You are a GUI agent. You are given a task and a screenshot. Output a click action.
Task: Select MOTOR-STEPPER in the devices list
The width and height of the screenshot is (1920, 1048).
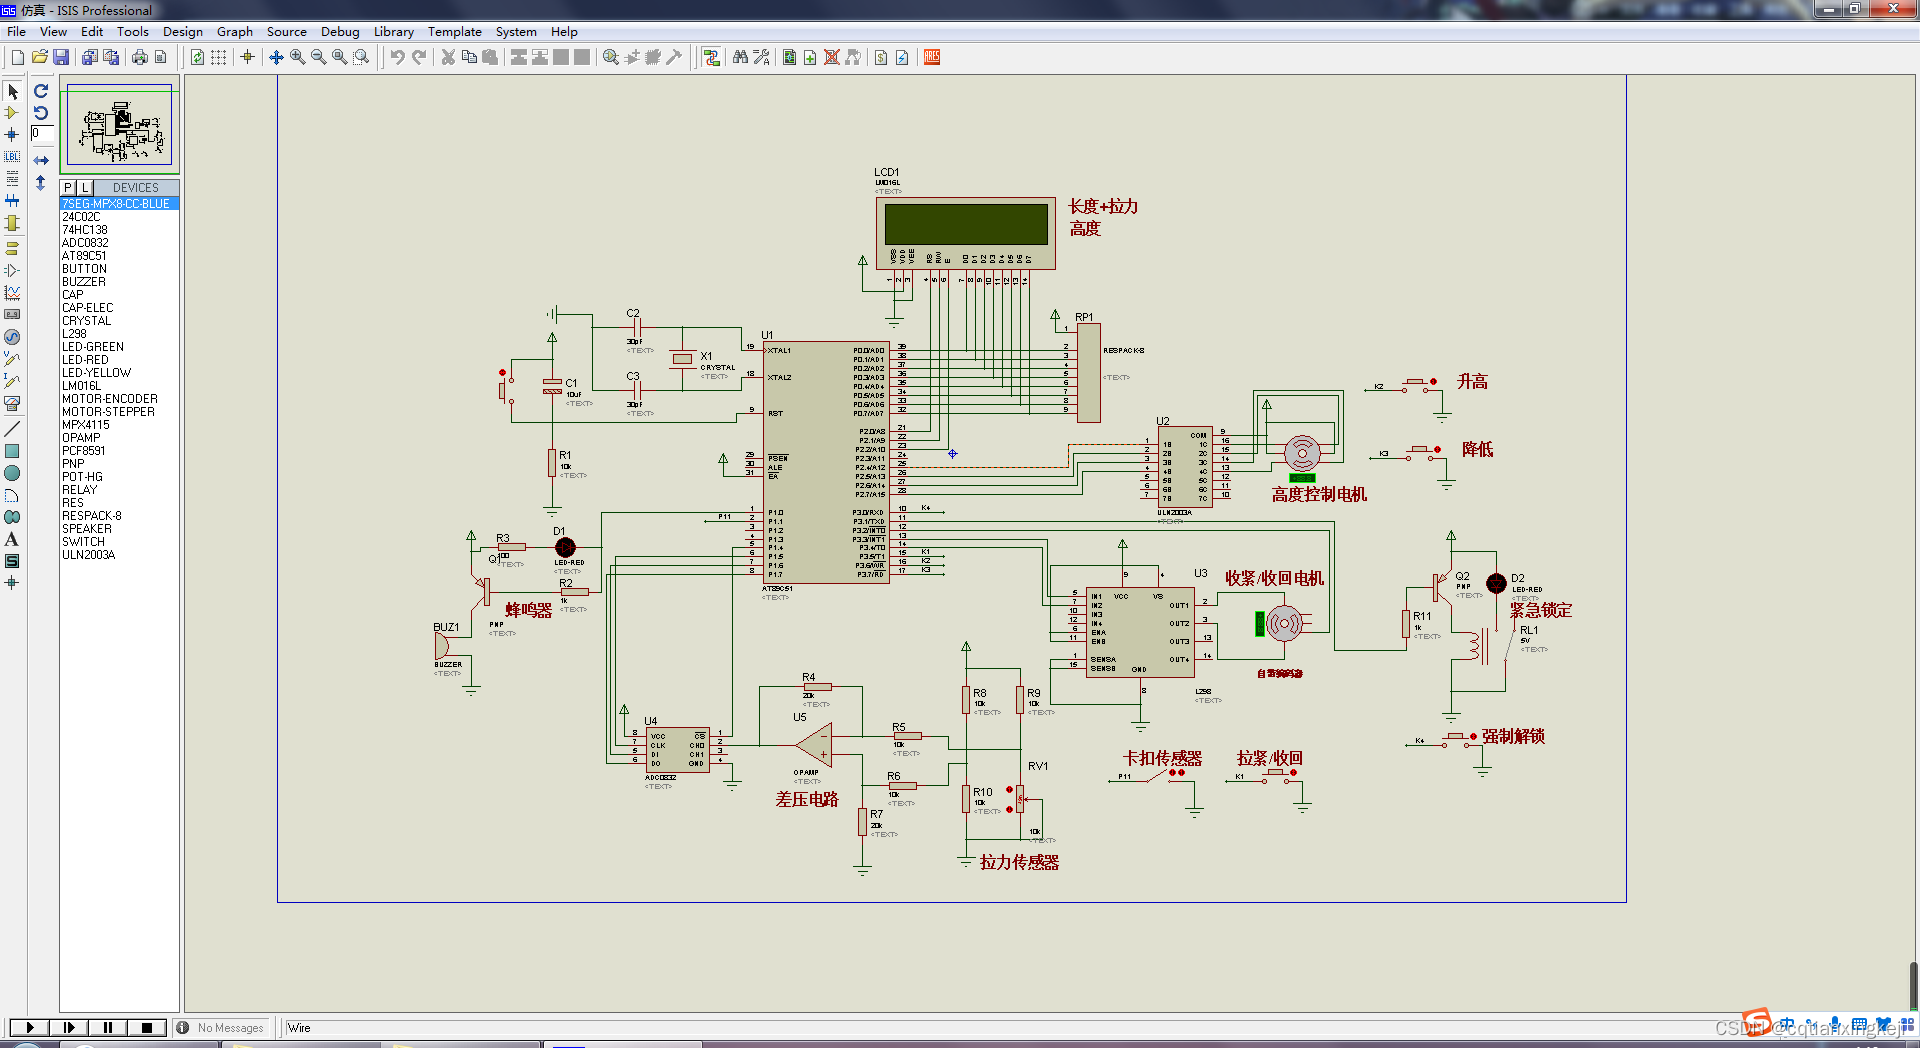click(x=108, y=412)
